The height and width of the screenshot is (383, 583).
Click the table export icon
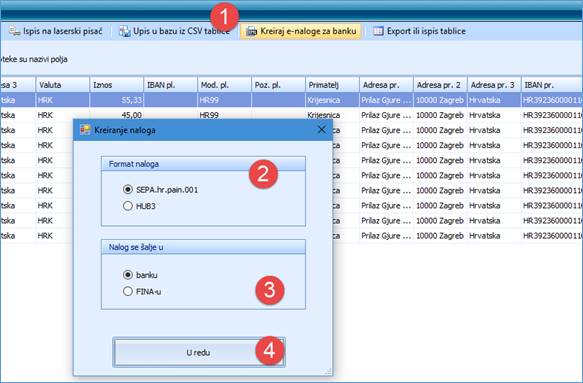click(x=378, y=31)
